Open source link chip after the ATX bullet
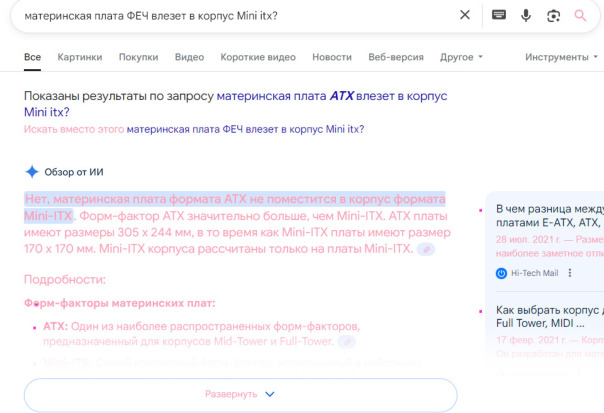 point(347,342)
